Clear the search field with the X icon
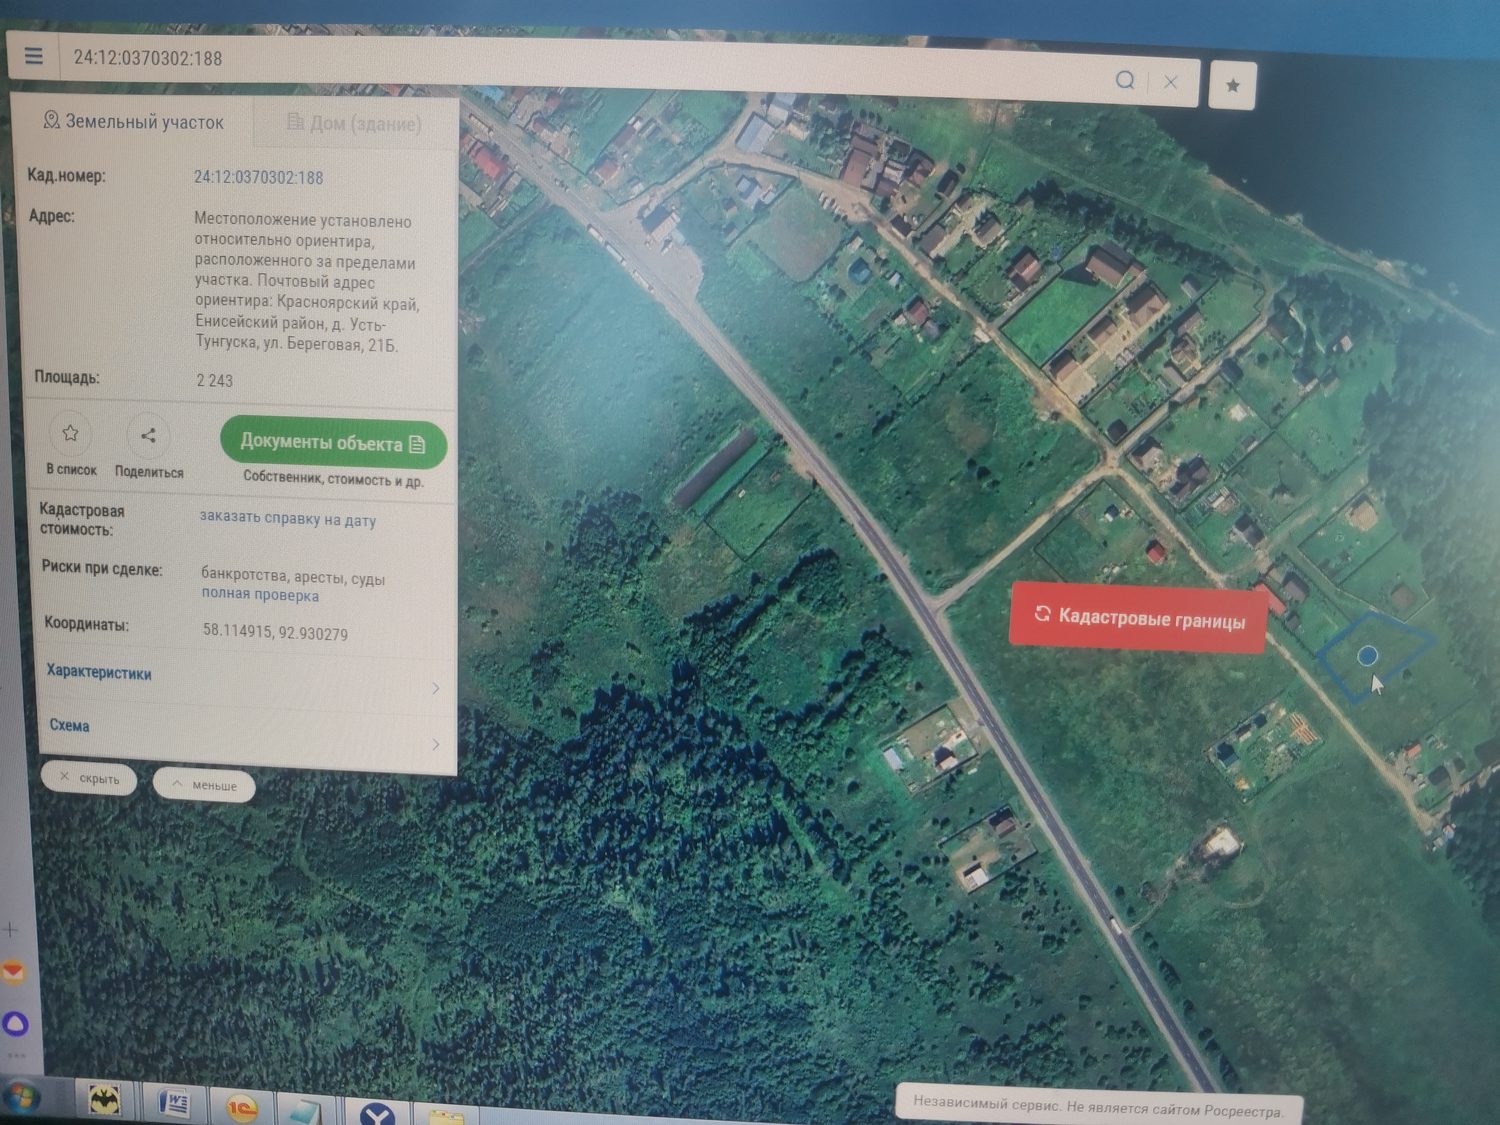The image size is (1500, 1125). pyautogui.click(x=1171, y=82)
